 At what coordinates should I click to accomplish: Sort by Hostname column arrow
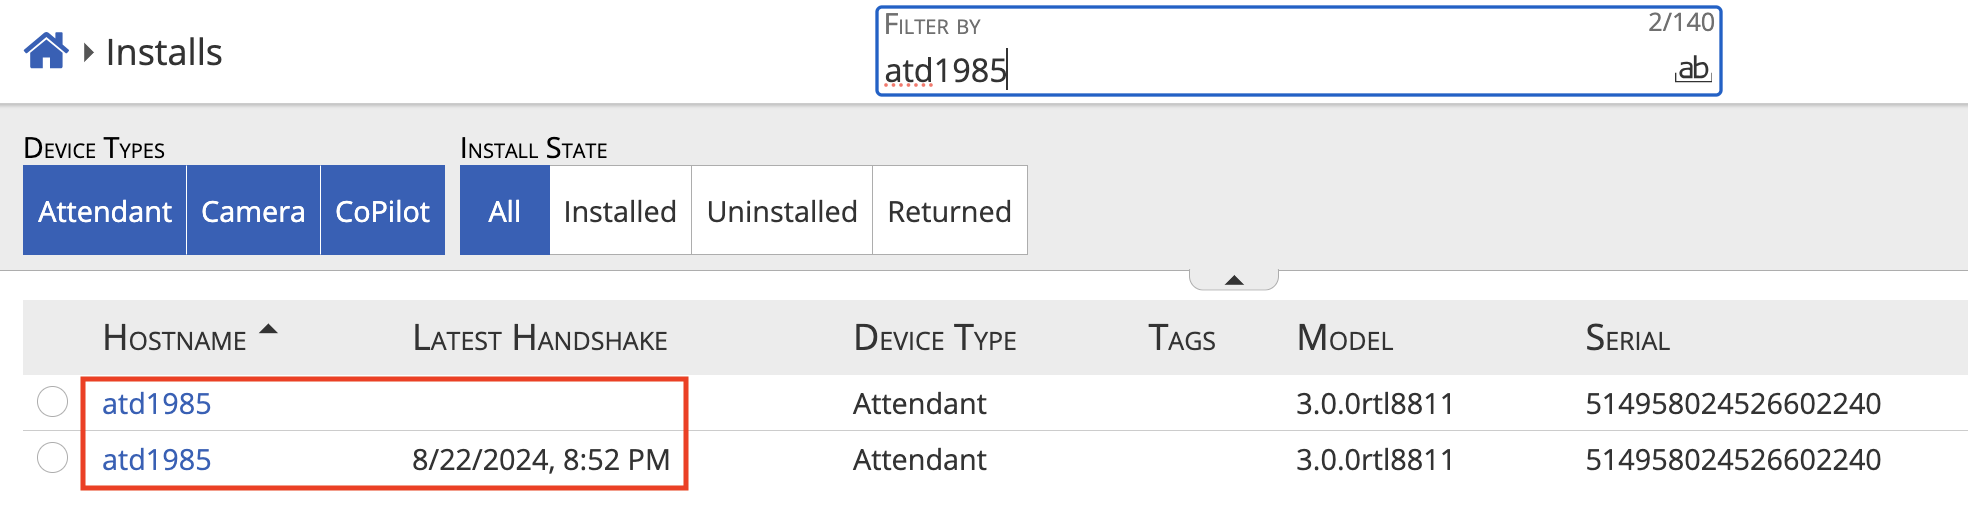coord(268,330)
